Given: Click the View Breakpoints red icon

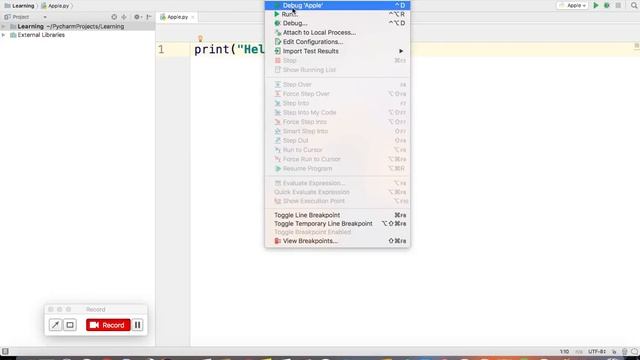Looking at the screenshot, I should click(278, 241).
